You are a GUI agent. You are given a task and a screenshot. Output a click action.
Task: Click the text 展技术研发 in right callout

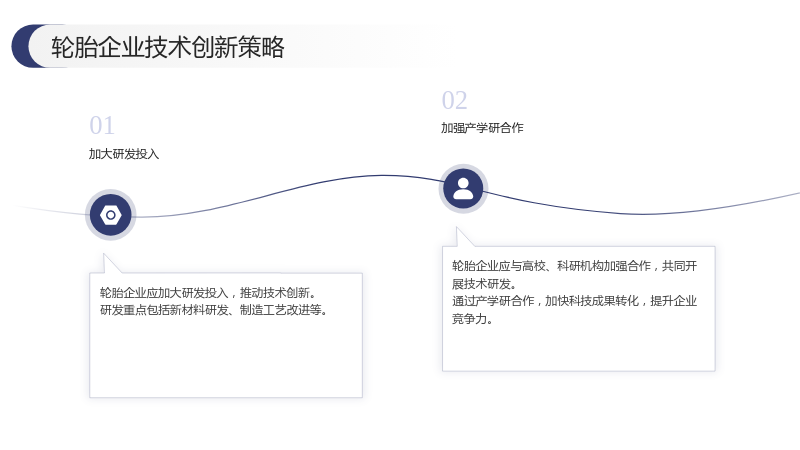click(481, 284)
